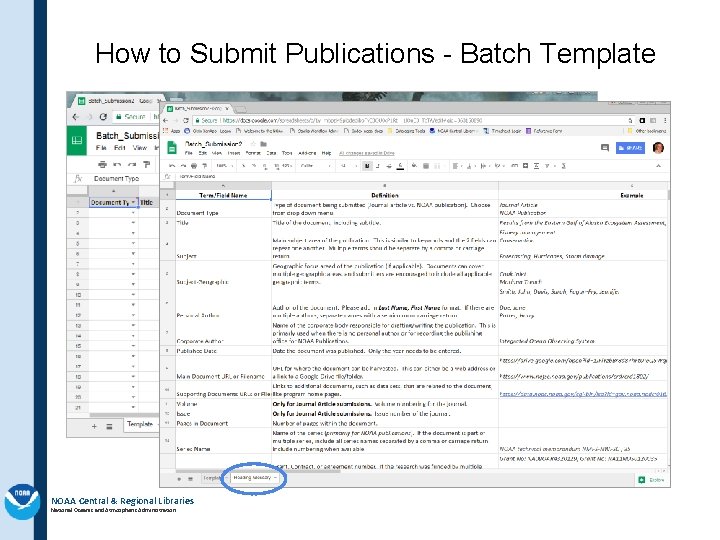Open the font family dropdown in toolbar
This screenshot has height=540, width=720.
316,166
